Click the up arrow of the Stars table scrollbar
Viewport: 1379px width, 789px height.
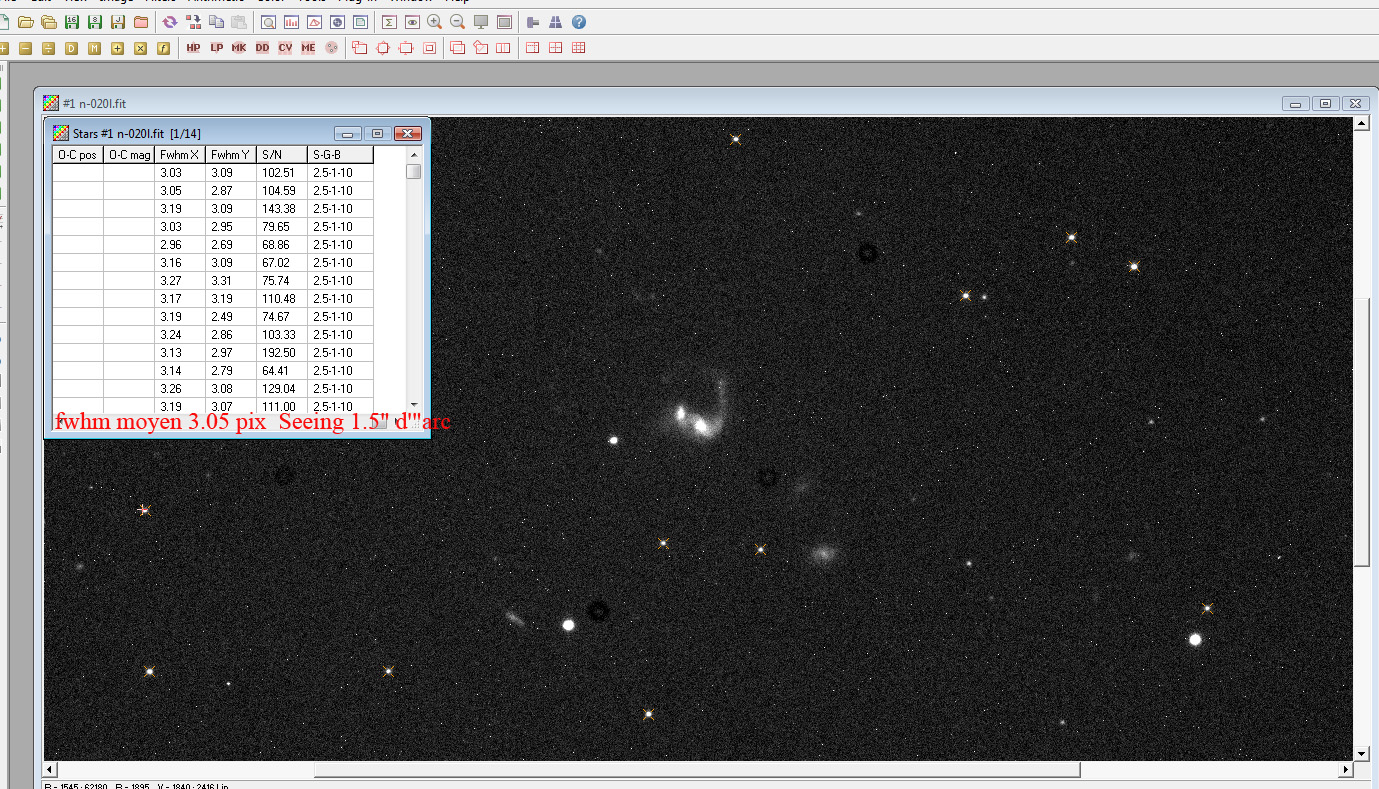tap(414, 155)
